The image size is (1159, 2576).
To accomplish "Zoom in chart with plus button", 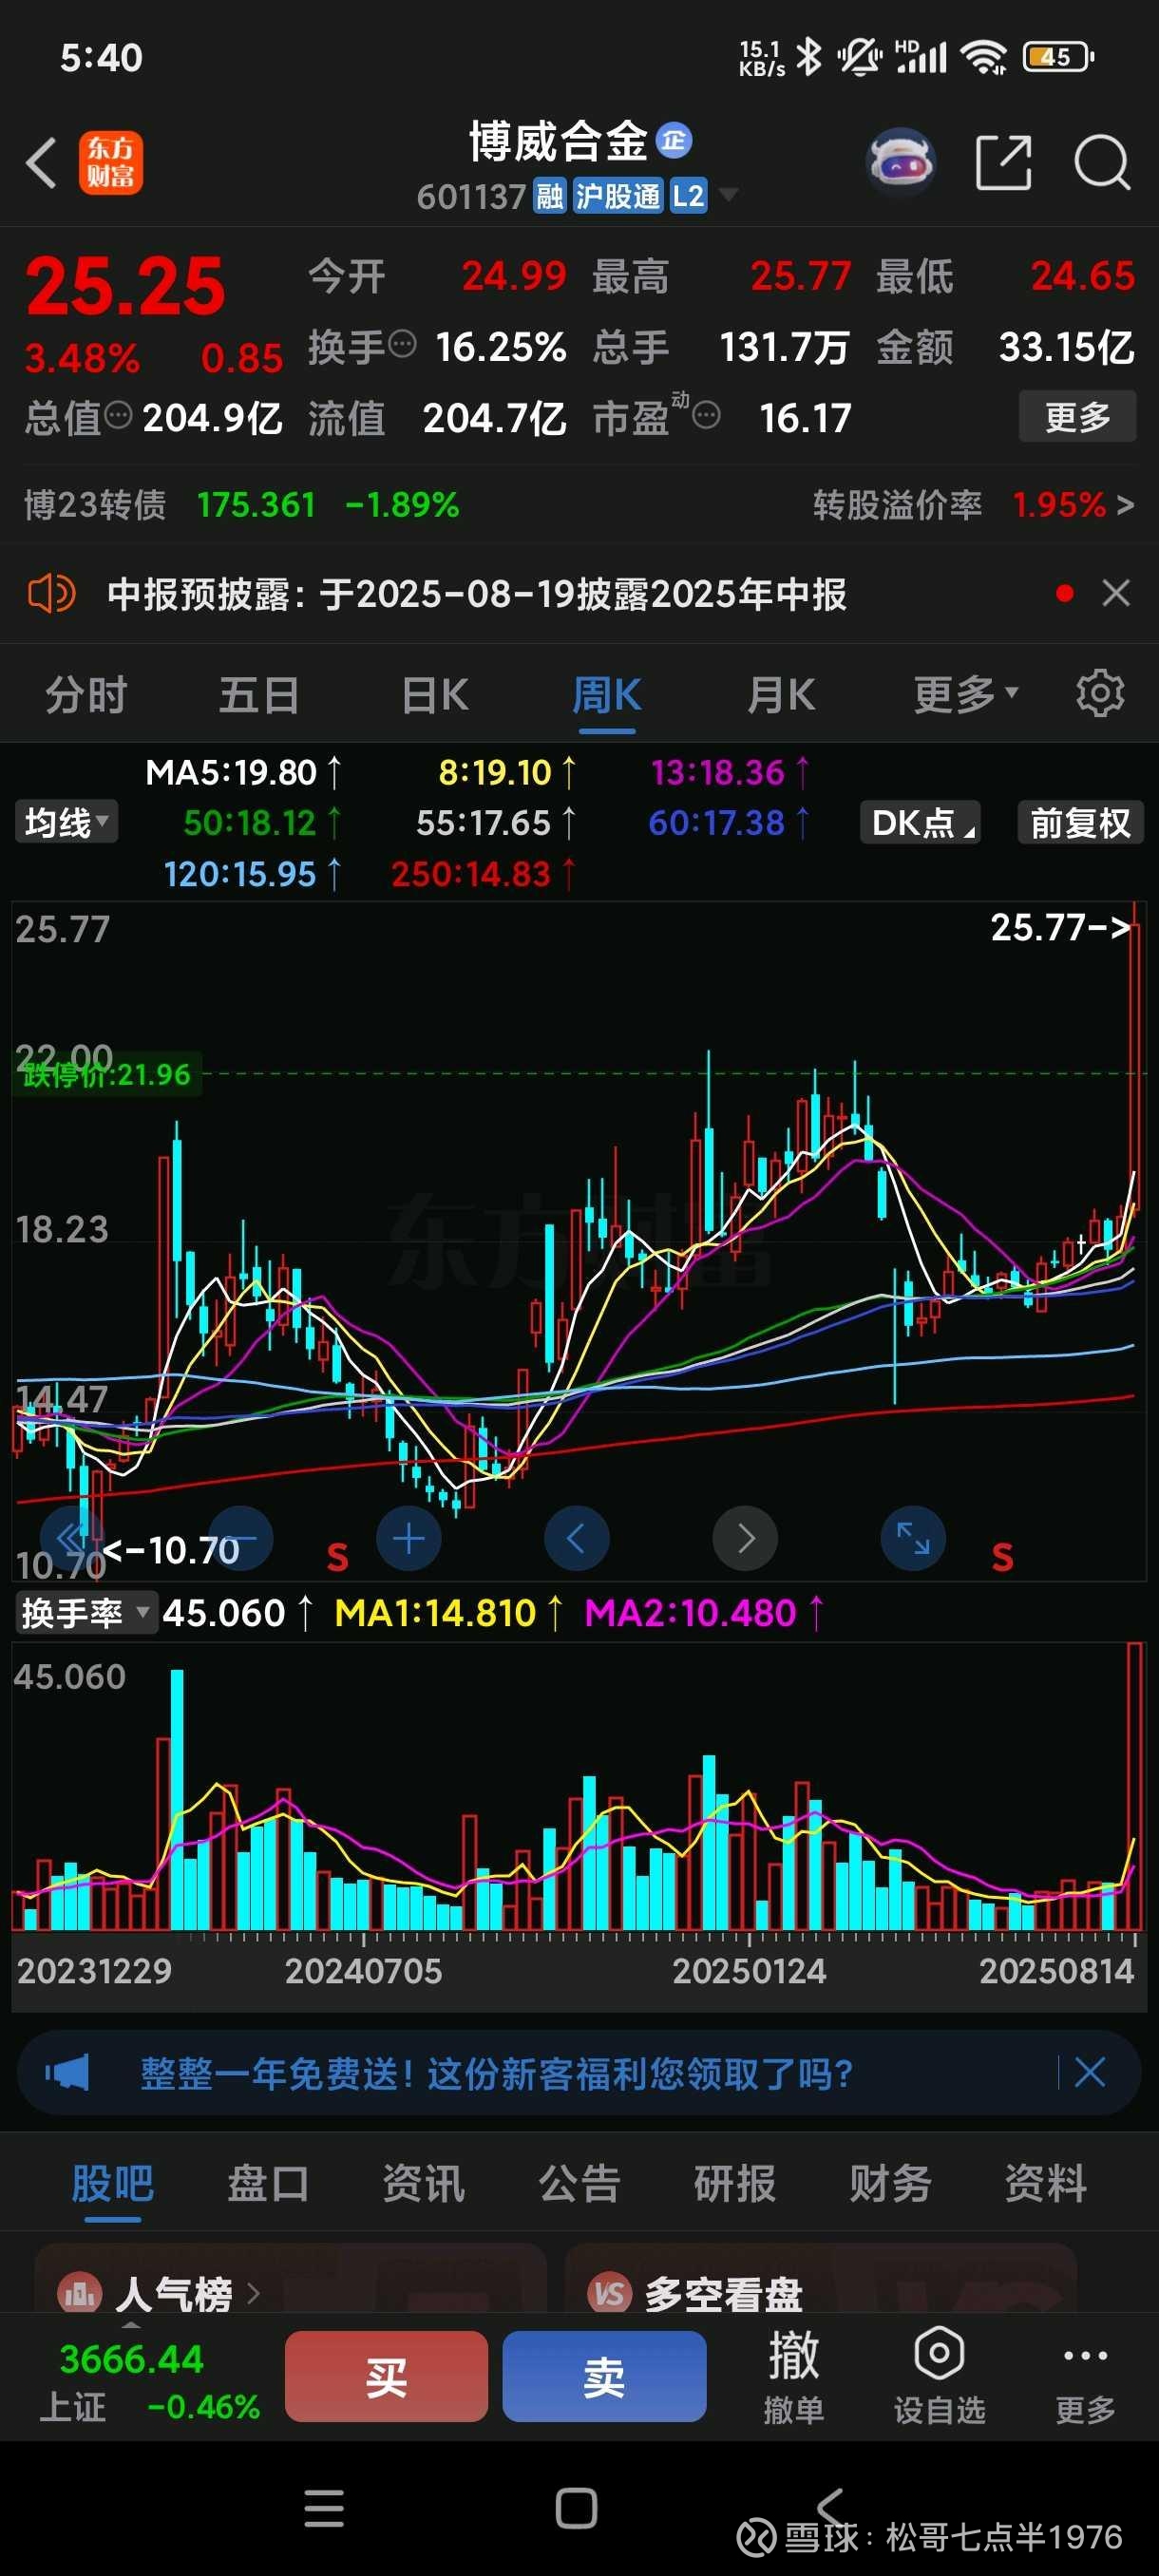I will pyautogui.click(x=408, y=1538).
